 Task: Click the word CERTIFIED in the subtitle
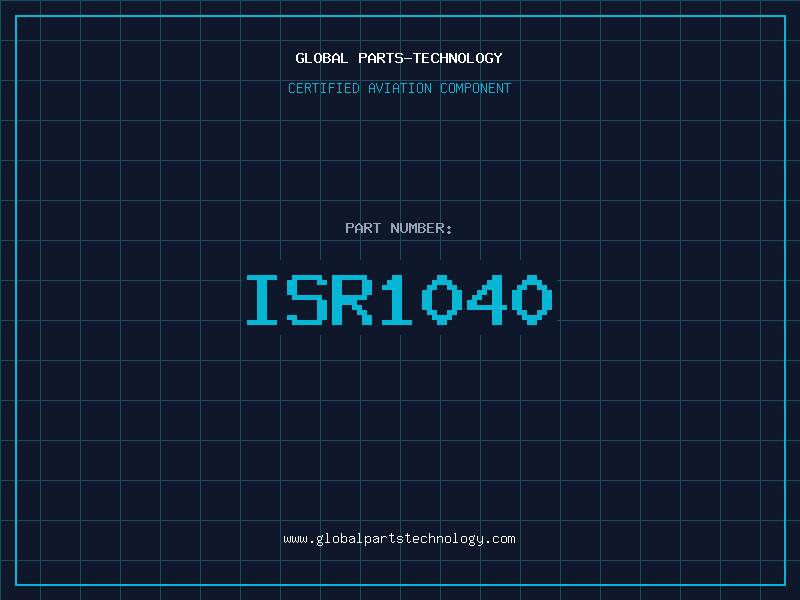click(x=324, y=88)
